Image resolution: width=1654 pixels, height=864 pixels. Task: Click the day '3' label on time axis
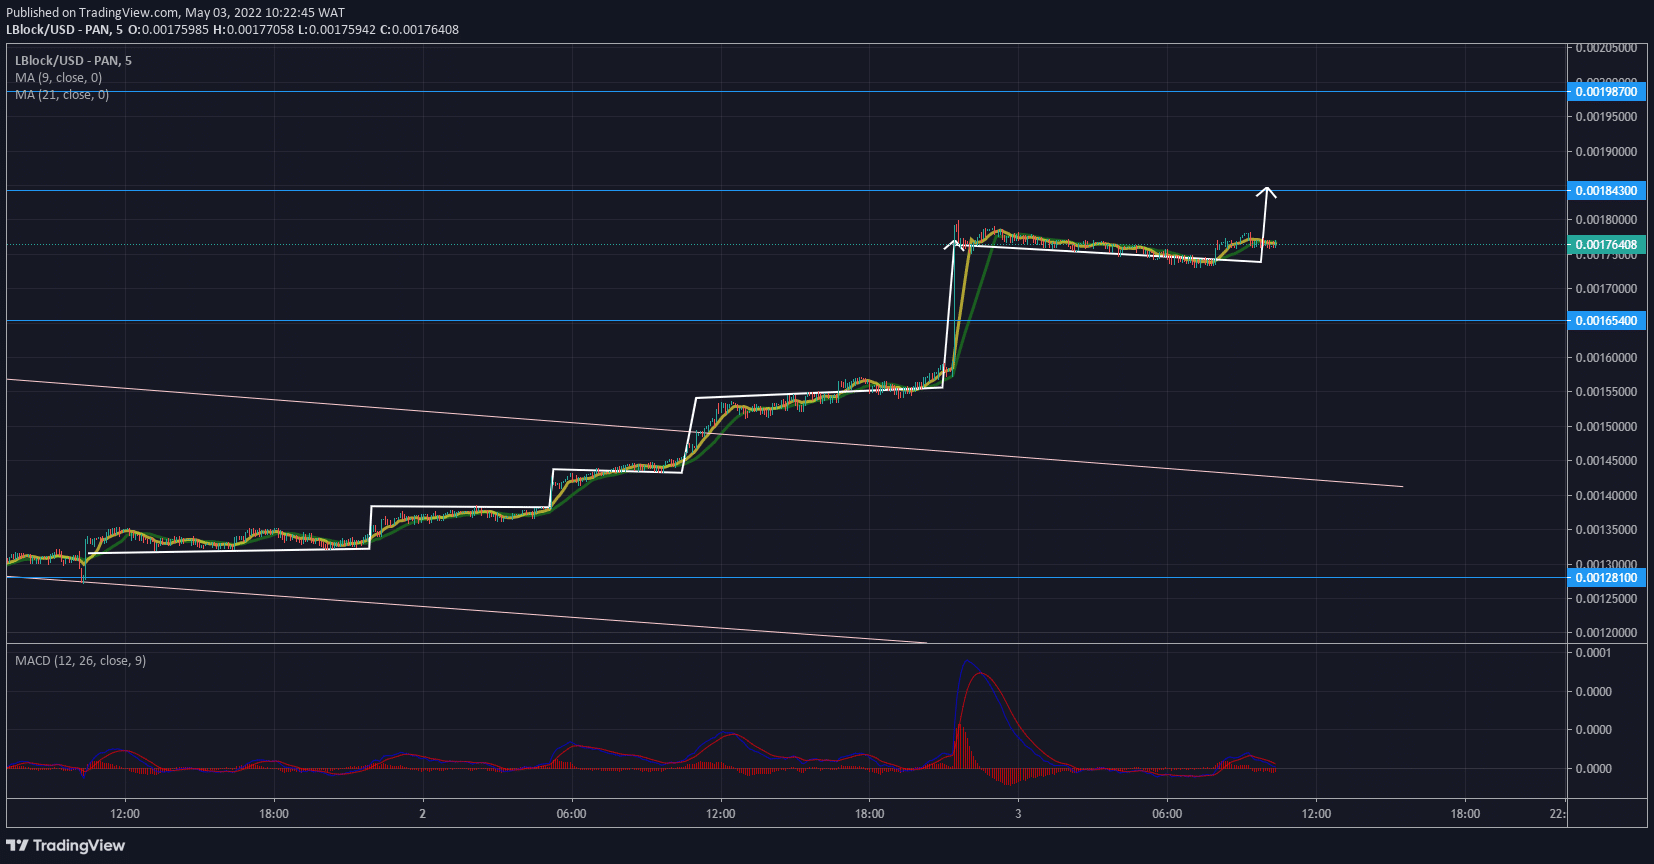tap(1018, 814)
